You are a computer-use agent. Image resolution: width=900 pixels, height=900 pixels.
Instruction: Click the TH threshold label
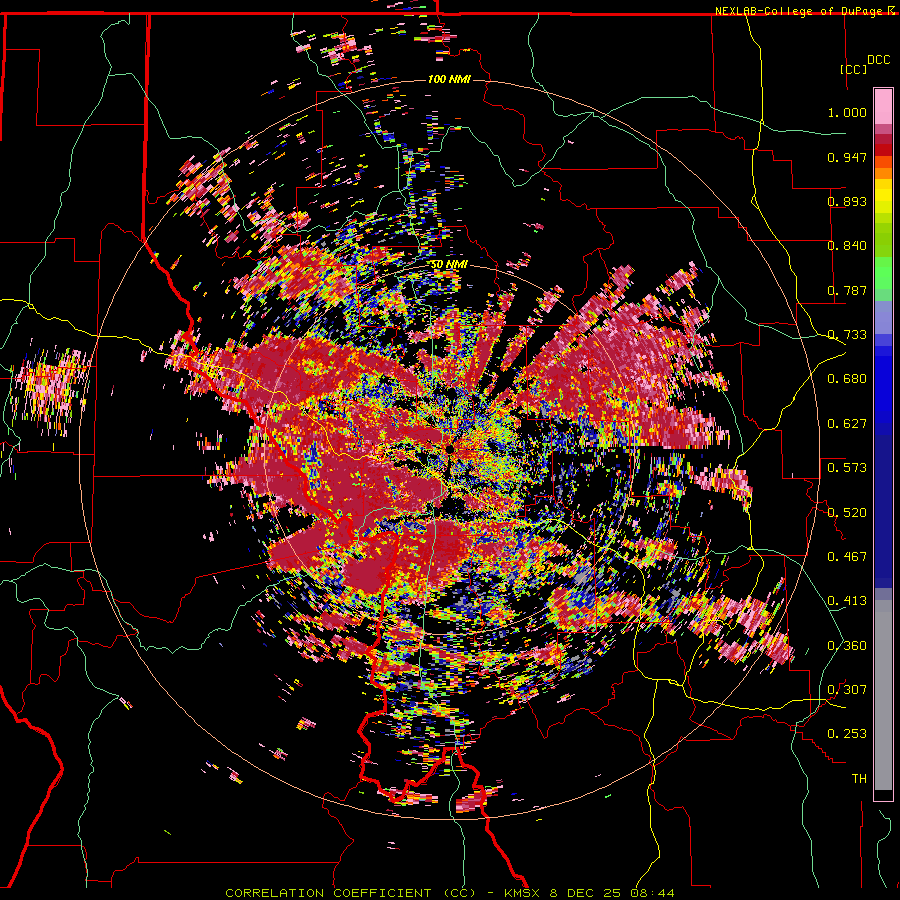[859, 778]
